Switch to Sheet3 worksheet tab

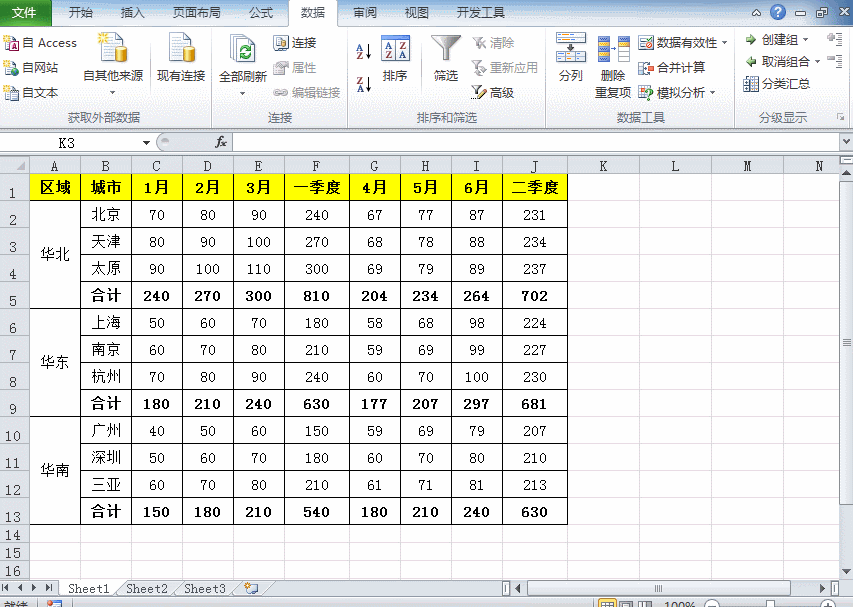(205, 589)
